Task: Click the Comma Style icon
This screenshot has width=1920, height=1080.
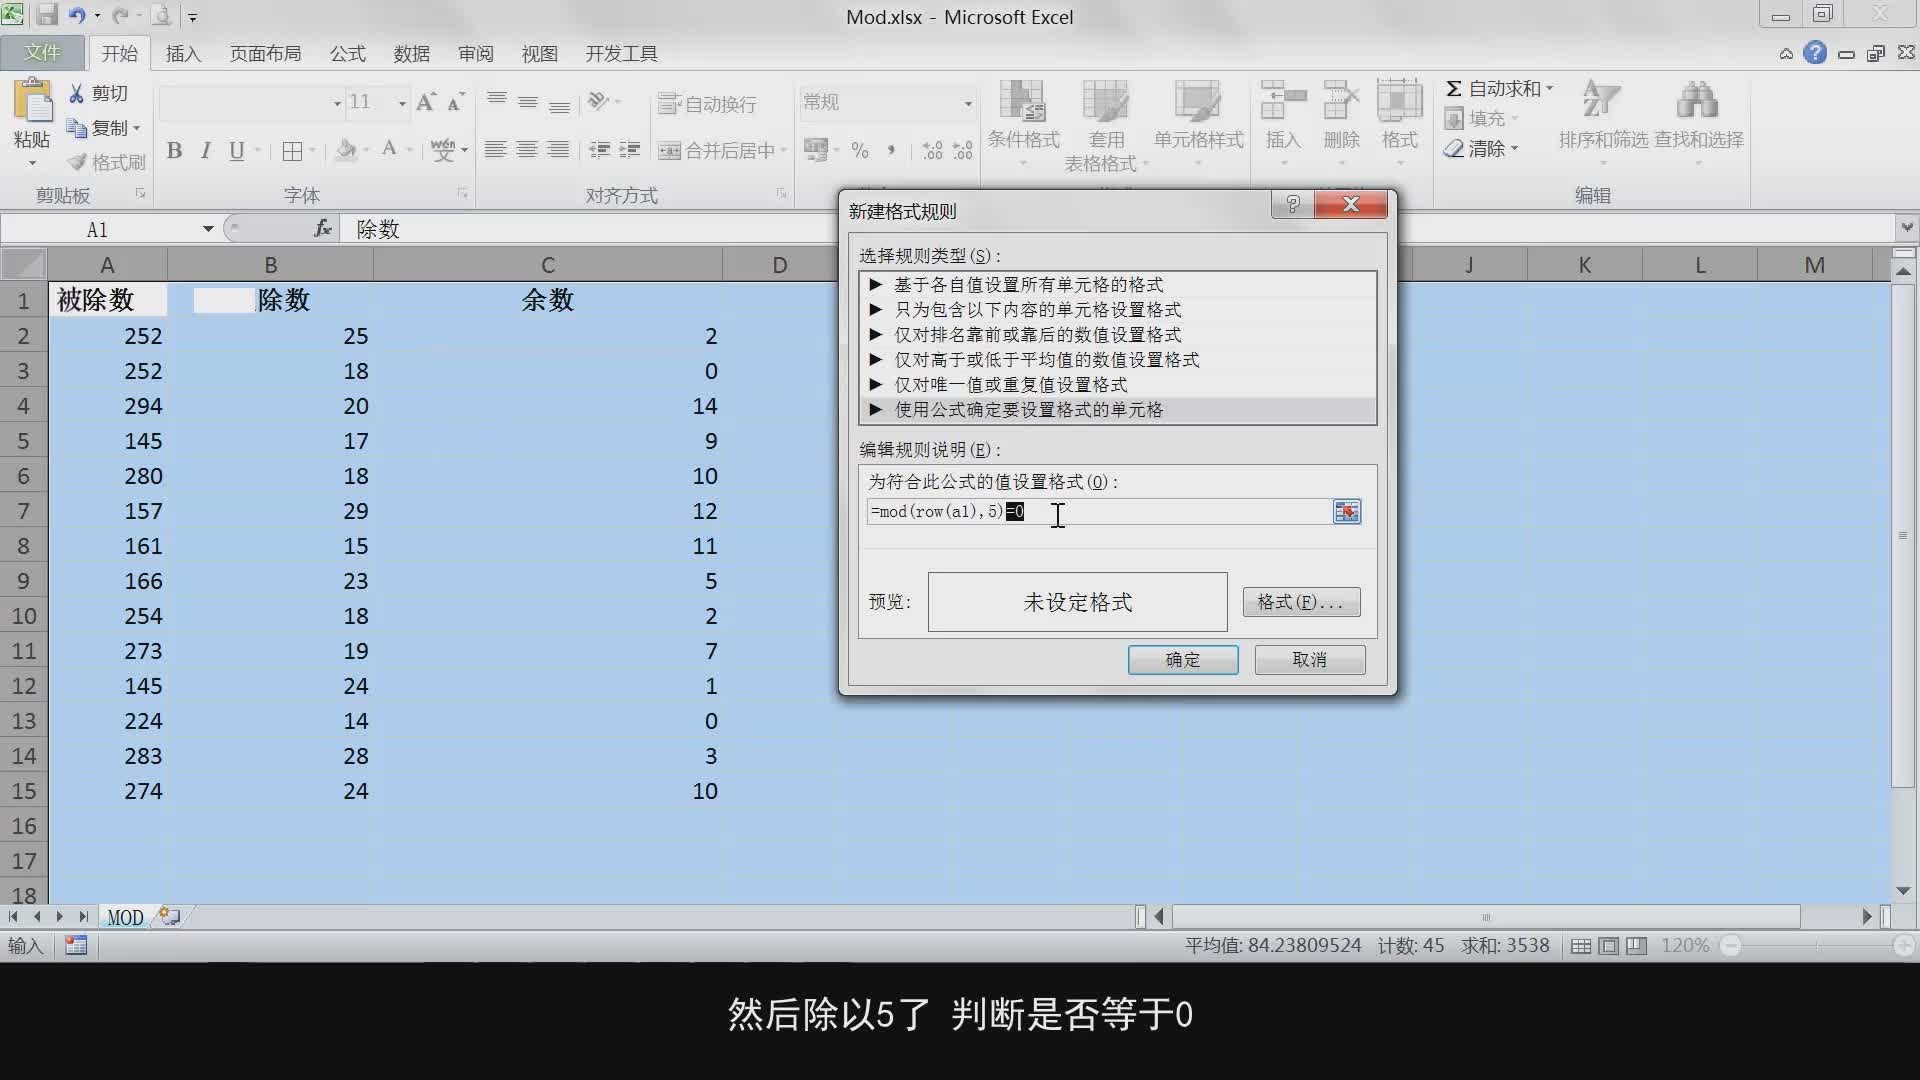Action: point(890,151)
